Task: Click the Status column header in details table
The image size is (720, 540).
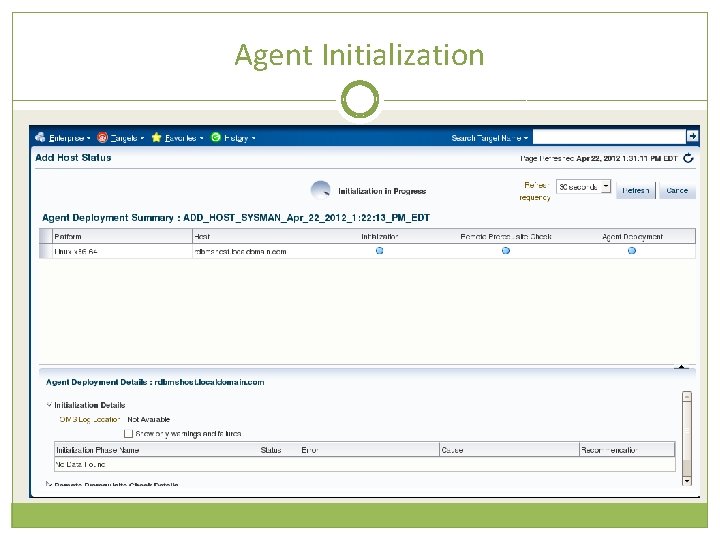Action: click(271, 450)
